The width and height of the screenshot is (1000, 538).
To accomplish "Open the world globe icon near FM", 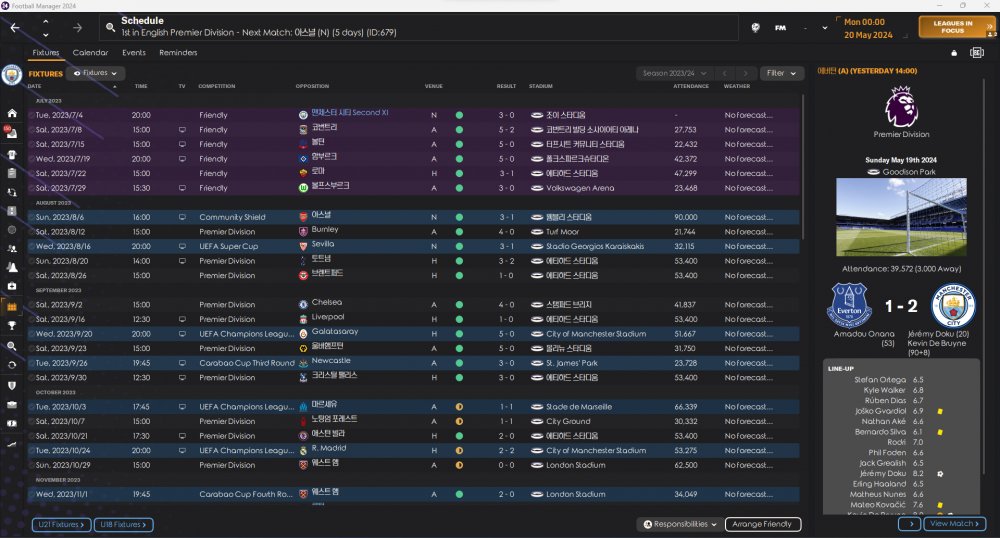I will point(755,28).
